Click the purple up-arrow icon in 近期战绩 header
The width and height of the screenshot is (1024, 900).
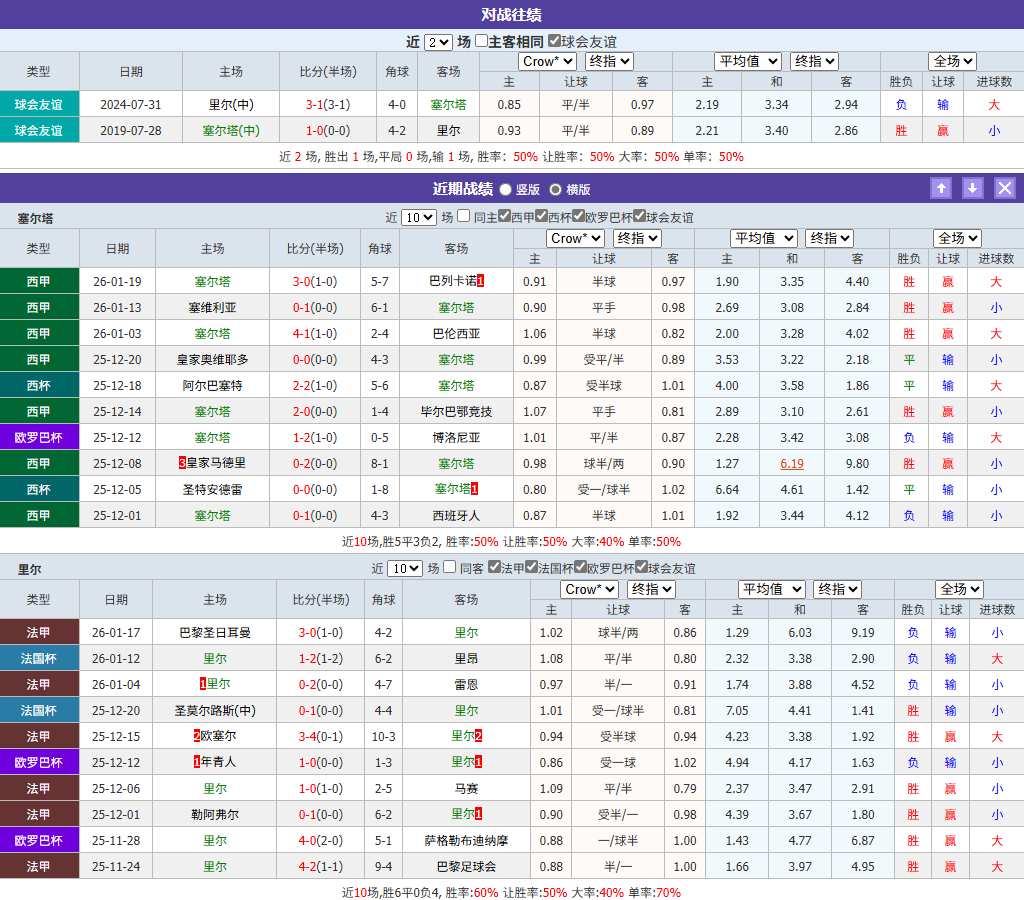point(941,188)
